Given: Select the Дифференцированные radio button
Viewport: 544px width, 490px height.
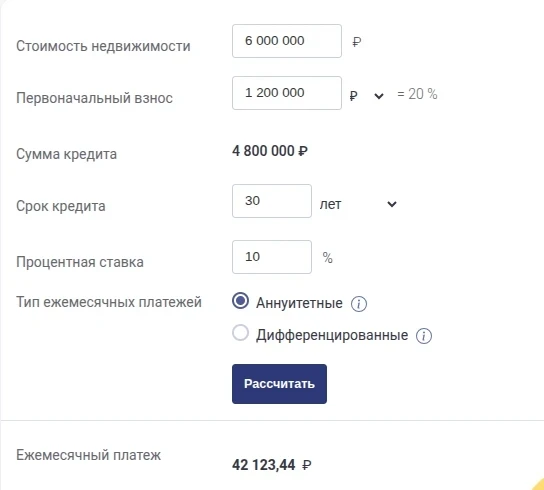Looking at the screenshot, I should click(x=240, y=332).
